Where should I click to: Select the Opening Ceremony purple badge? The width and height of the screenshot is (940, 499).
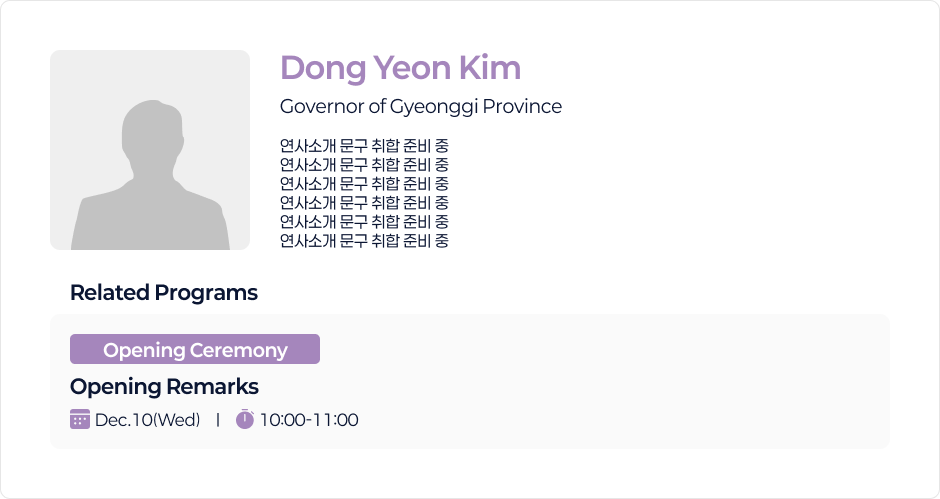click(195, 350)
